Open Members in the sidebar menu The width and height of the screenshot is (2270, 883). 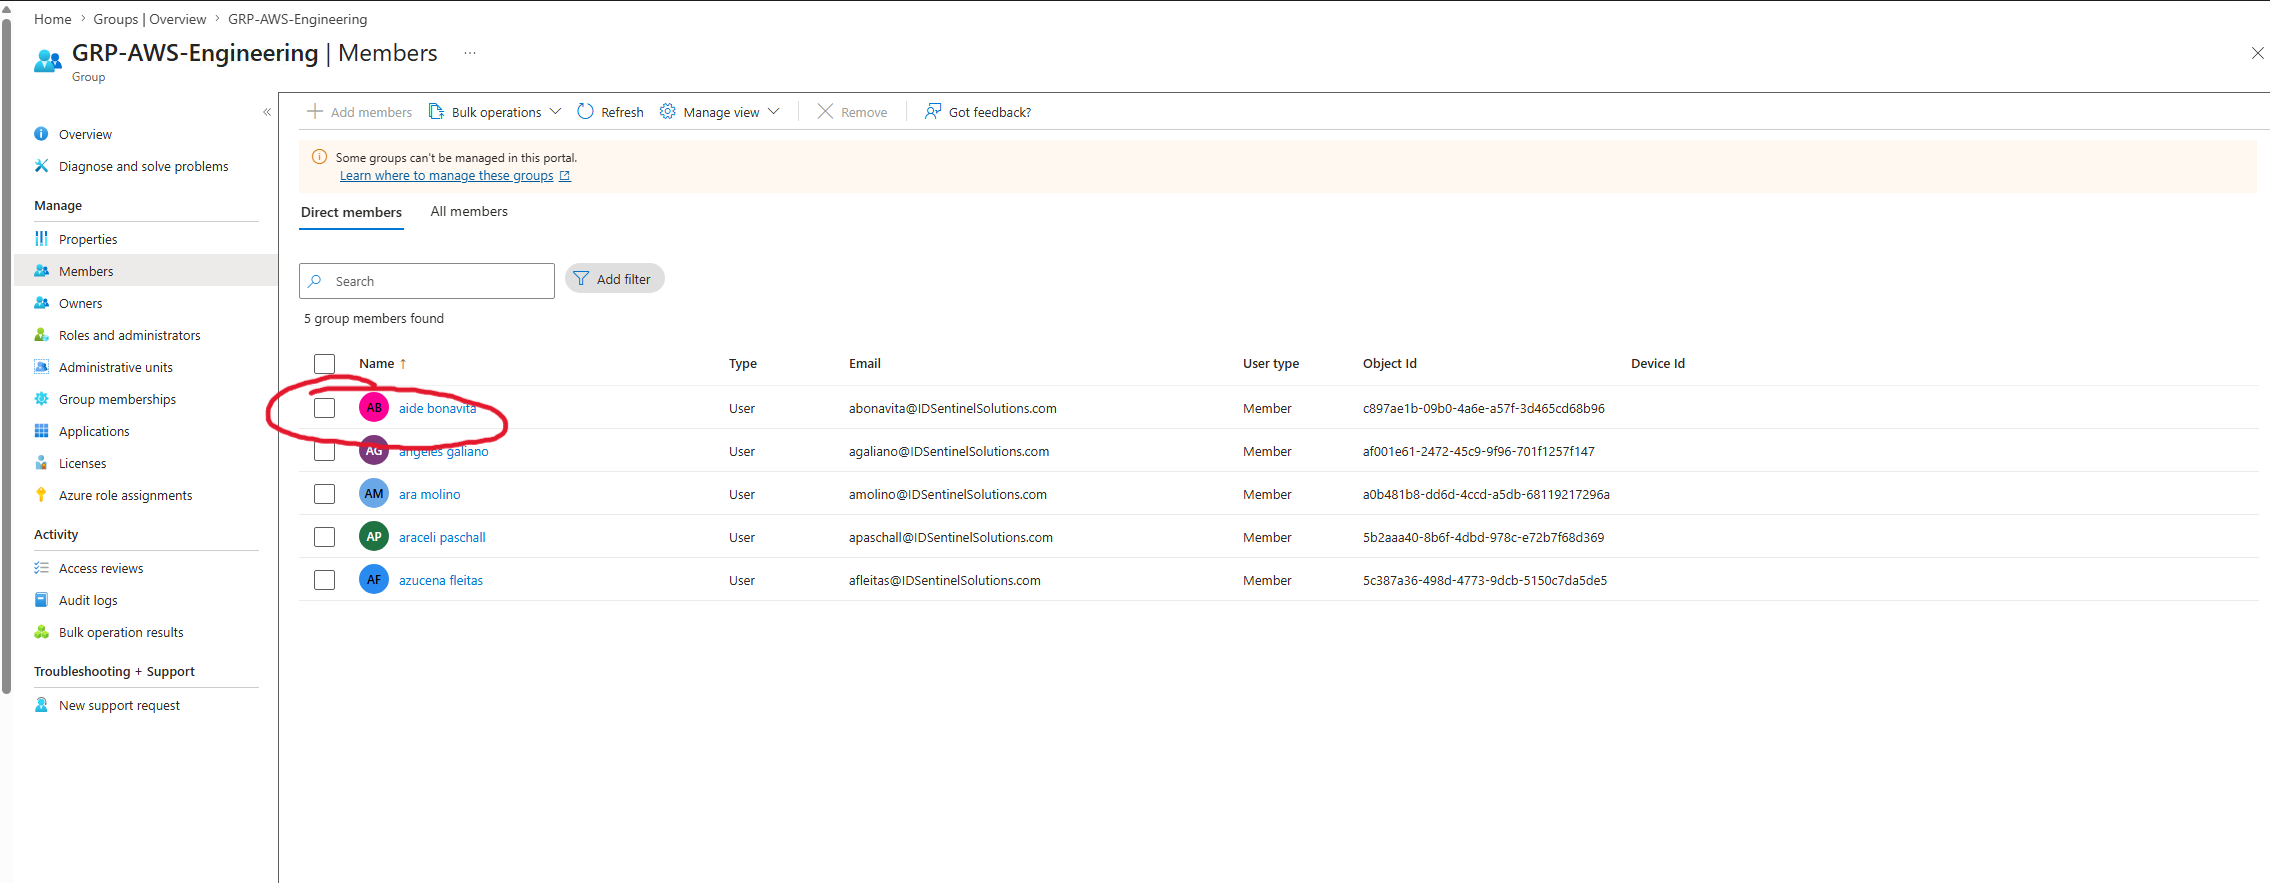146,271
